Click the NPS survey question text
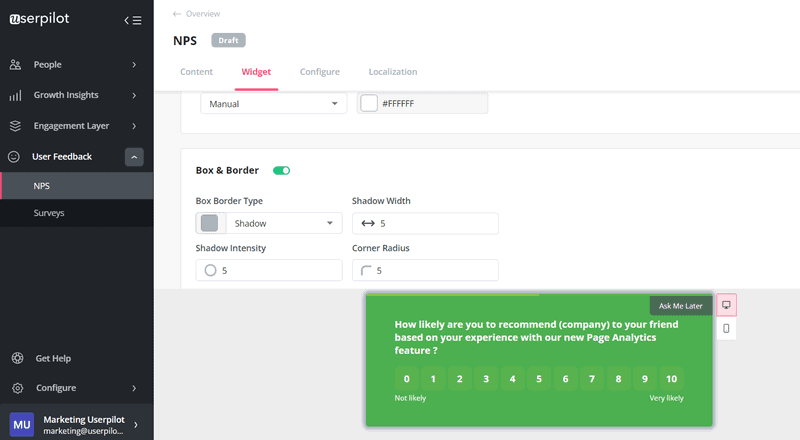This screenshot has height=440, width=800. pos(536,337)
